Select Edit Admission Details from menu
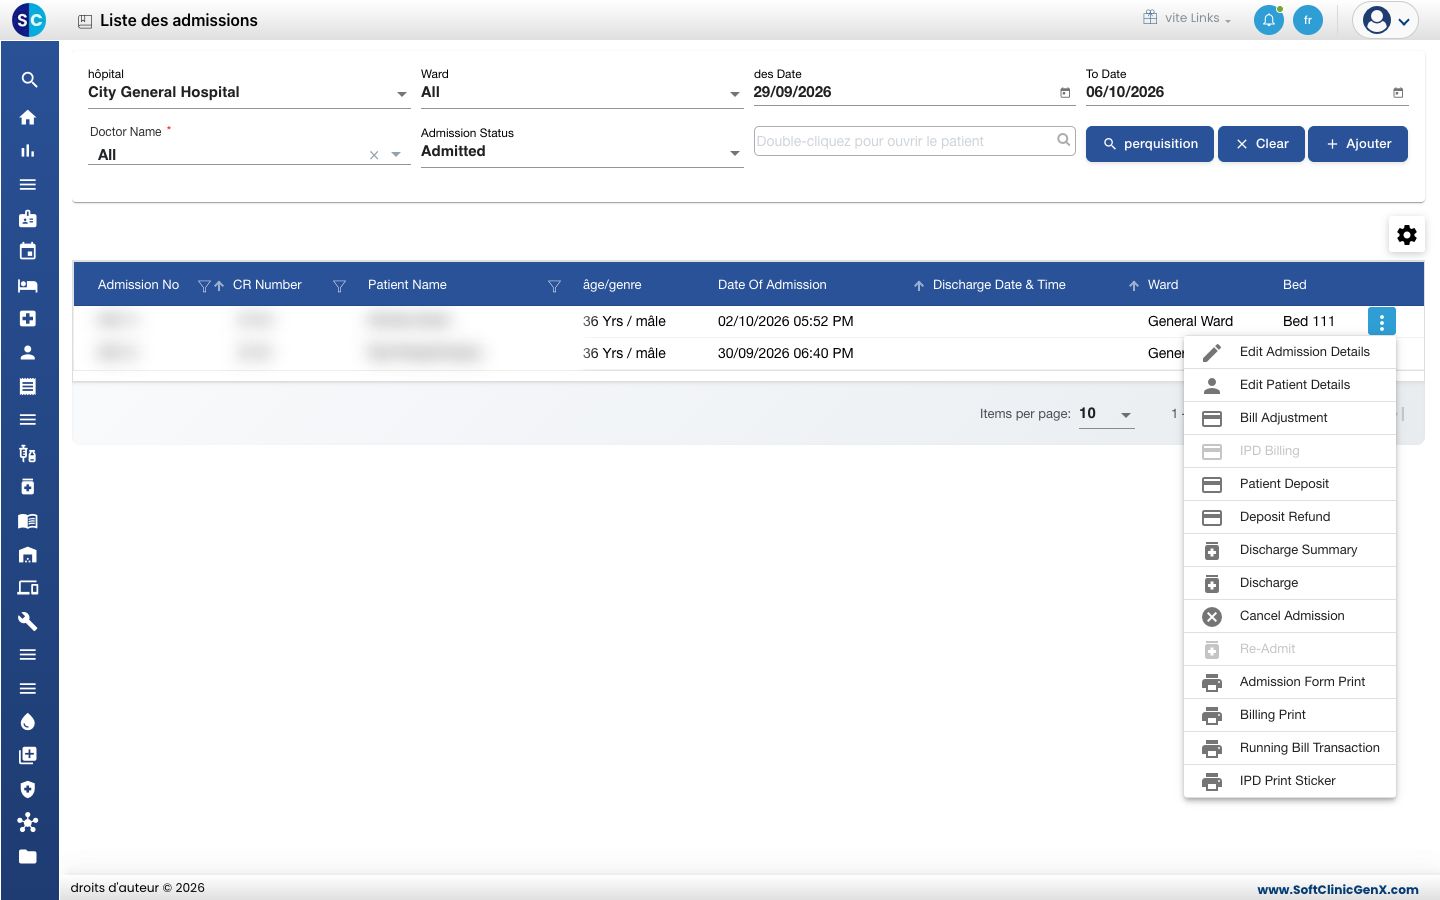Screen dimensions: 1440x900 coord(1290,352)
